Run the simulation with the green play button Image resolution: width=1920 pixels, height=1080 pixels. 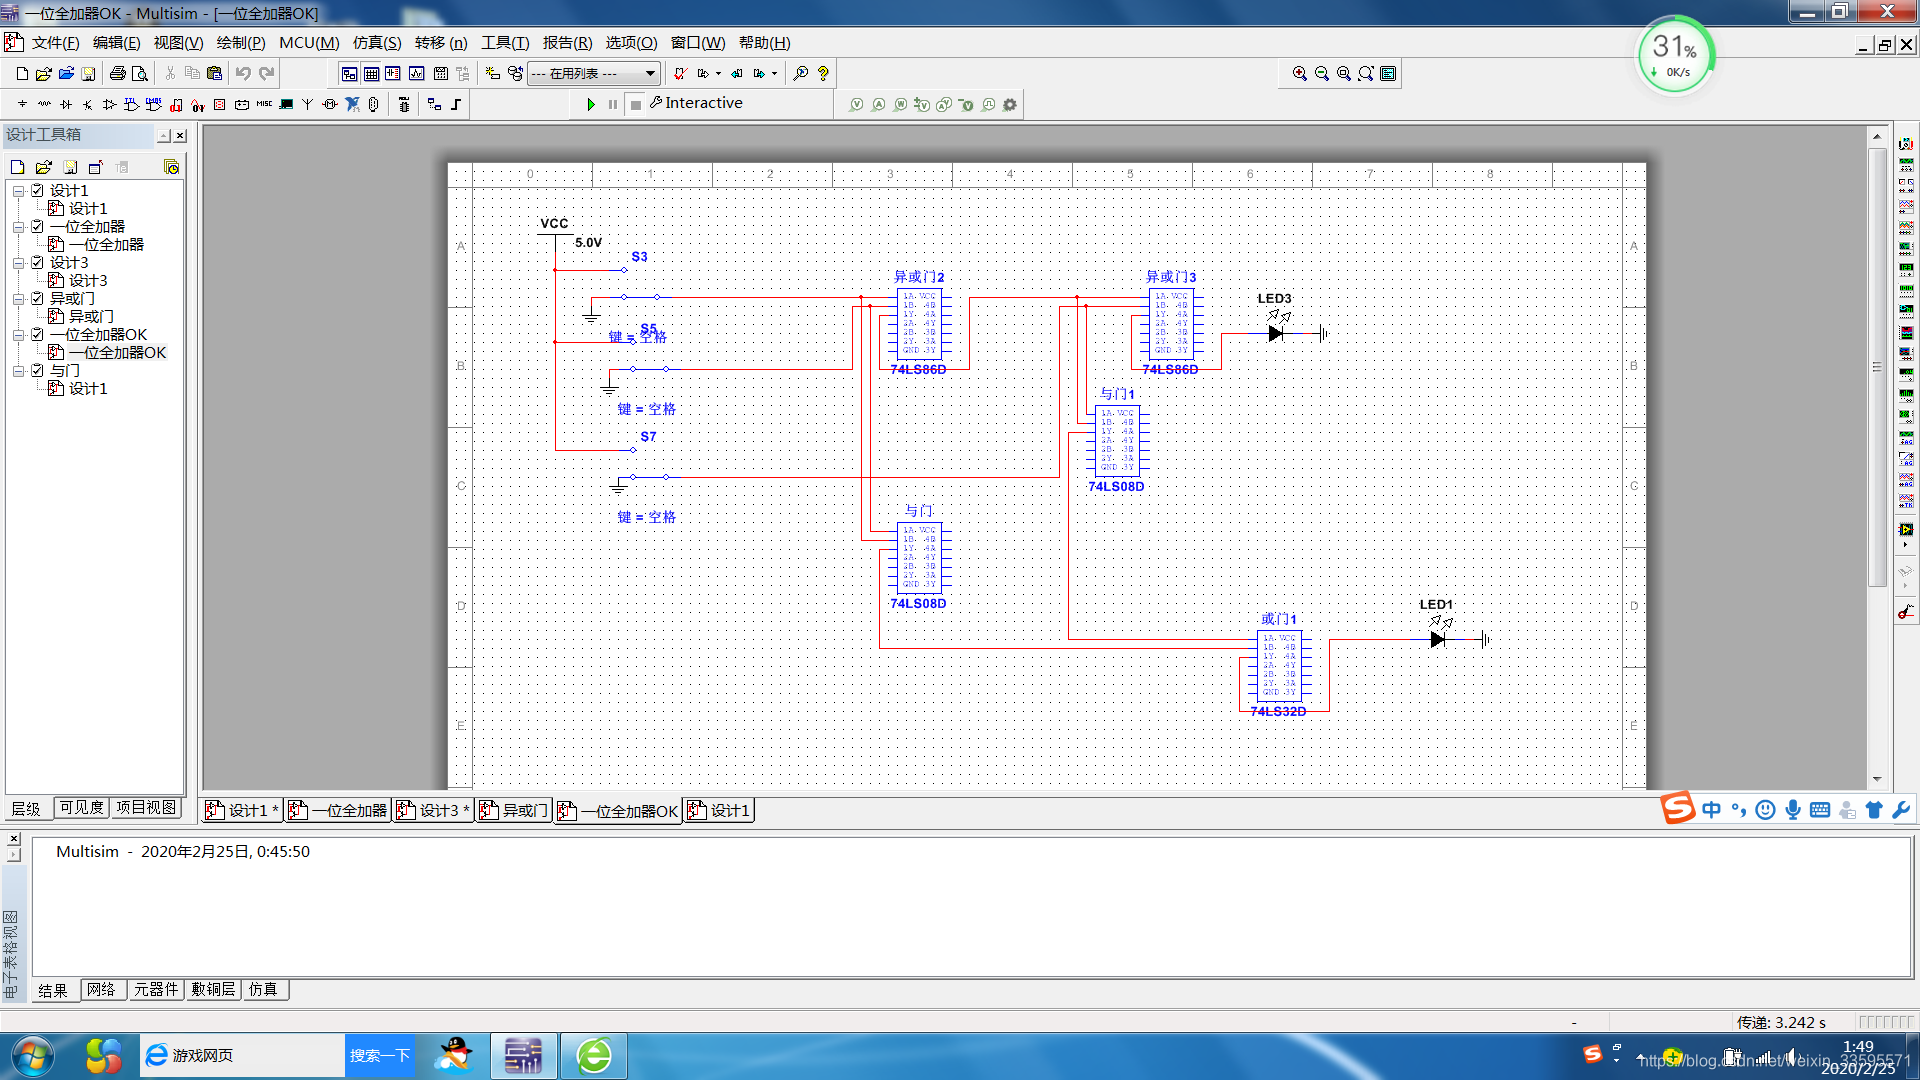pyautogui.click(x=591, y=104)
